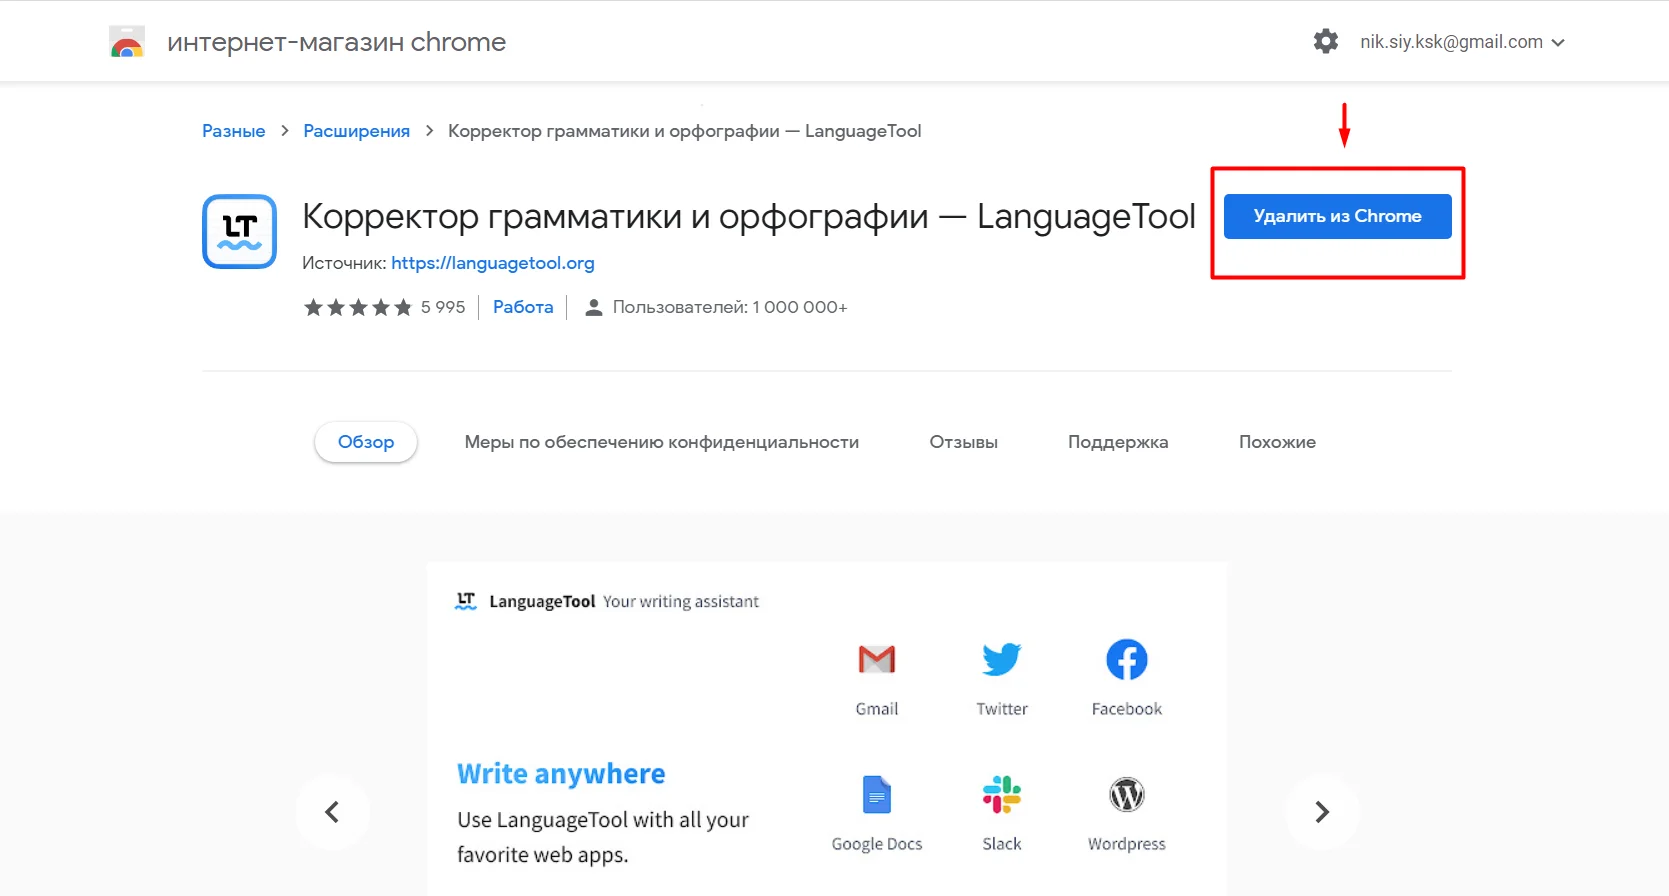Click the Slack label under its icon

[1002, 844]
